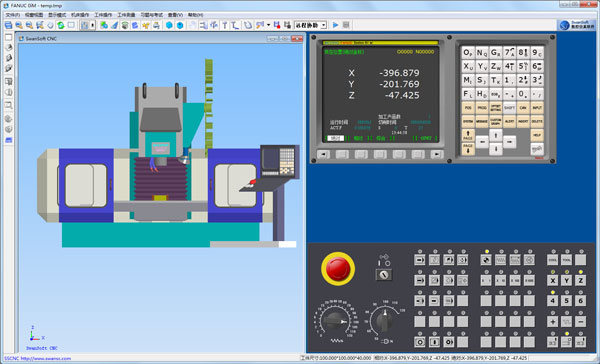Click the PAGE up key

[x=468, y=135]
